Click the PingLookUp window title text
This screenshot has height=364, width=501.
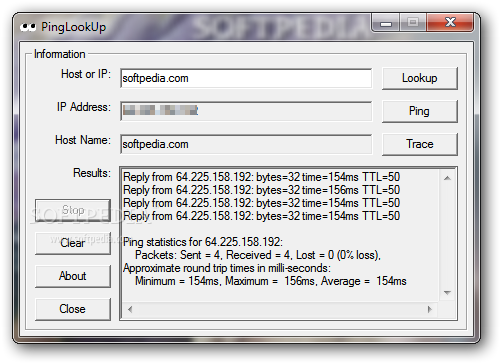[74, 27]
